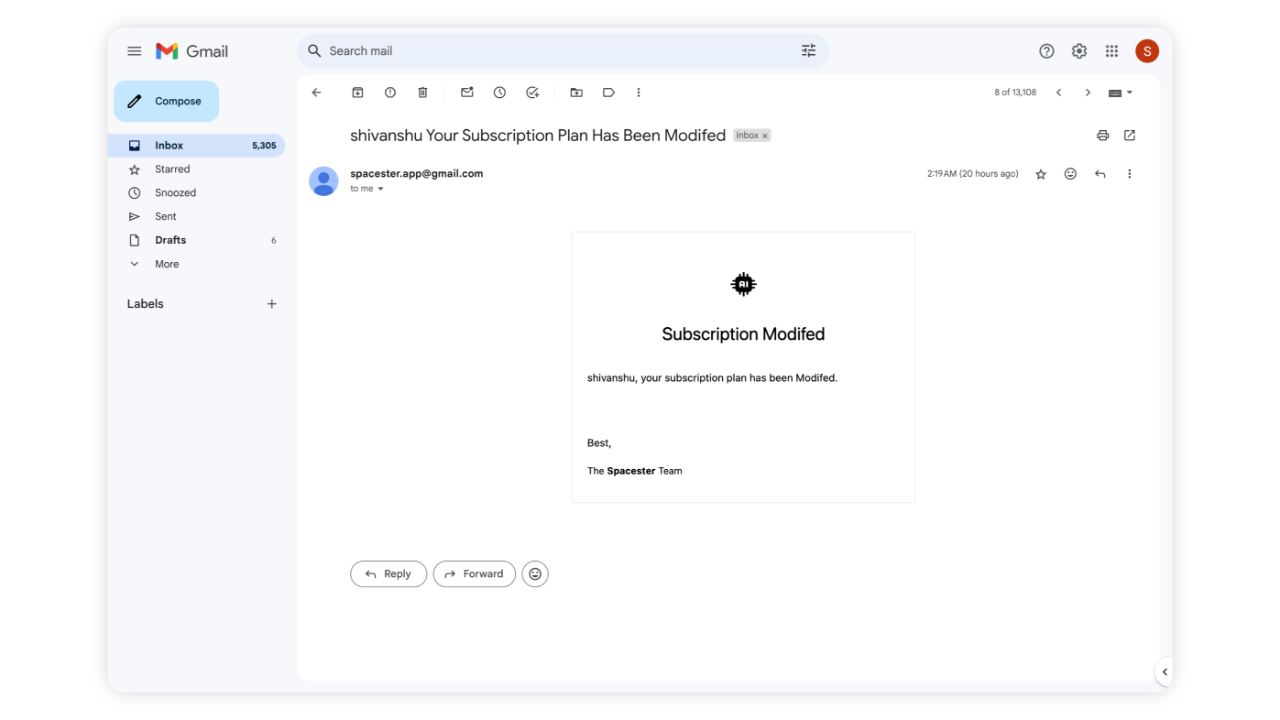This screenshot has height=720, width=1280.
Task: Reply to the email
Action: pyautogui.click(x=388, y=573)
